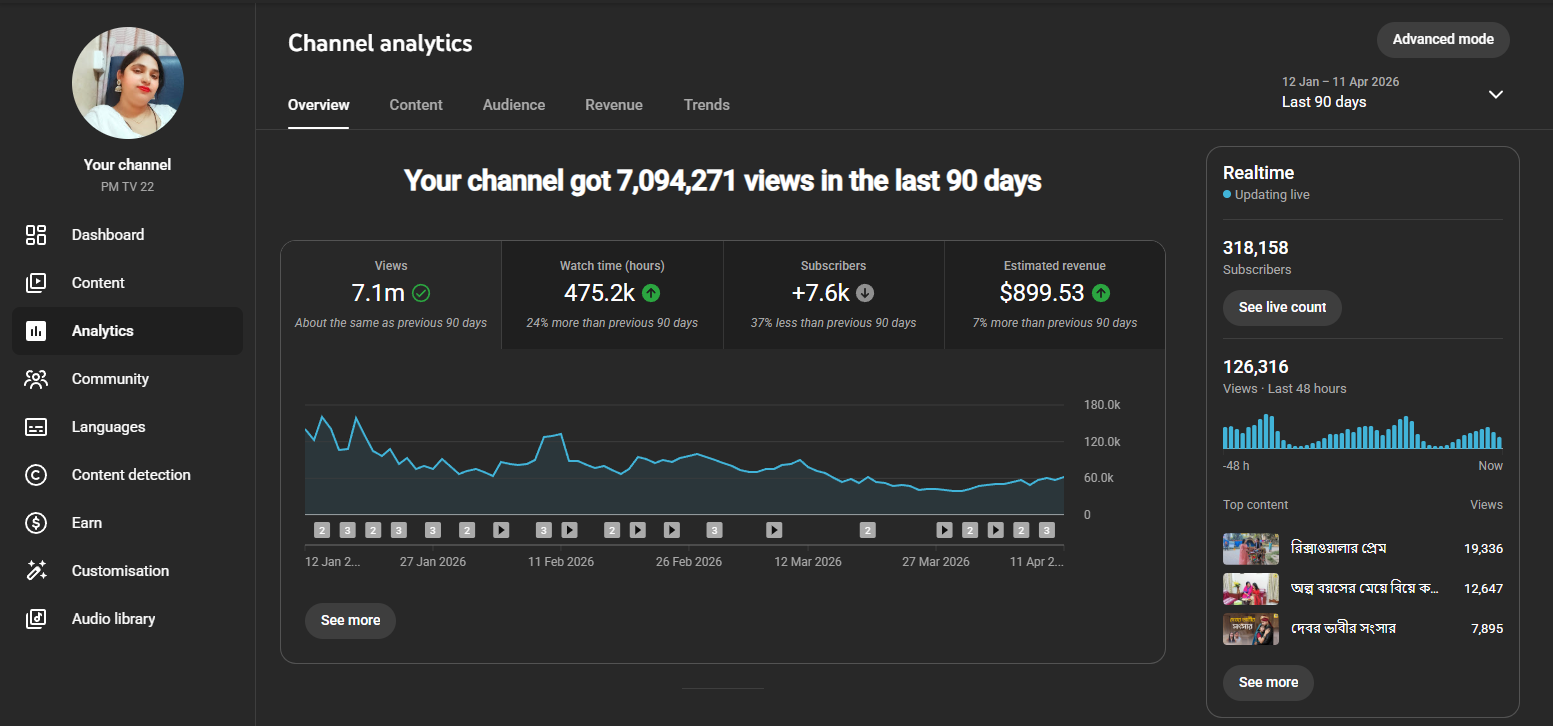Open Audio library via its icon
1553x726 pixels.
click(x=36, y=619)
